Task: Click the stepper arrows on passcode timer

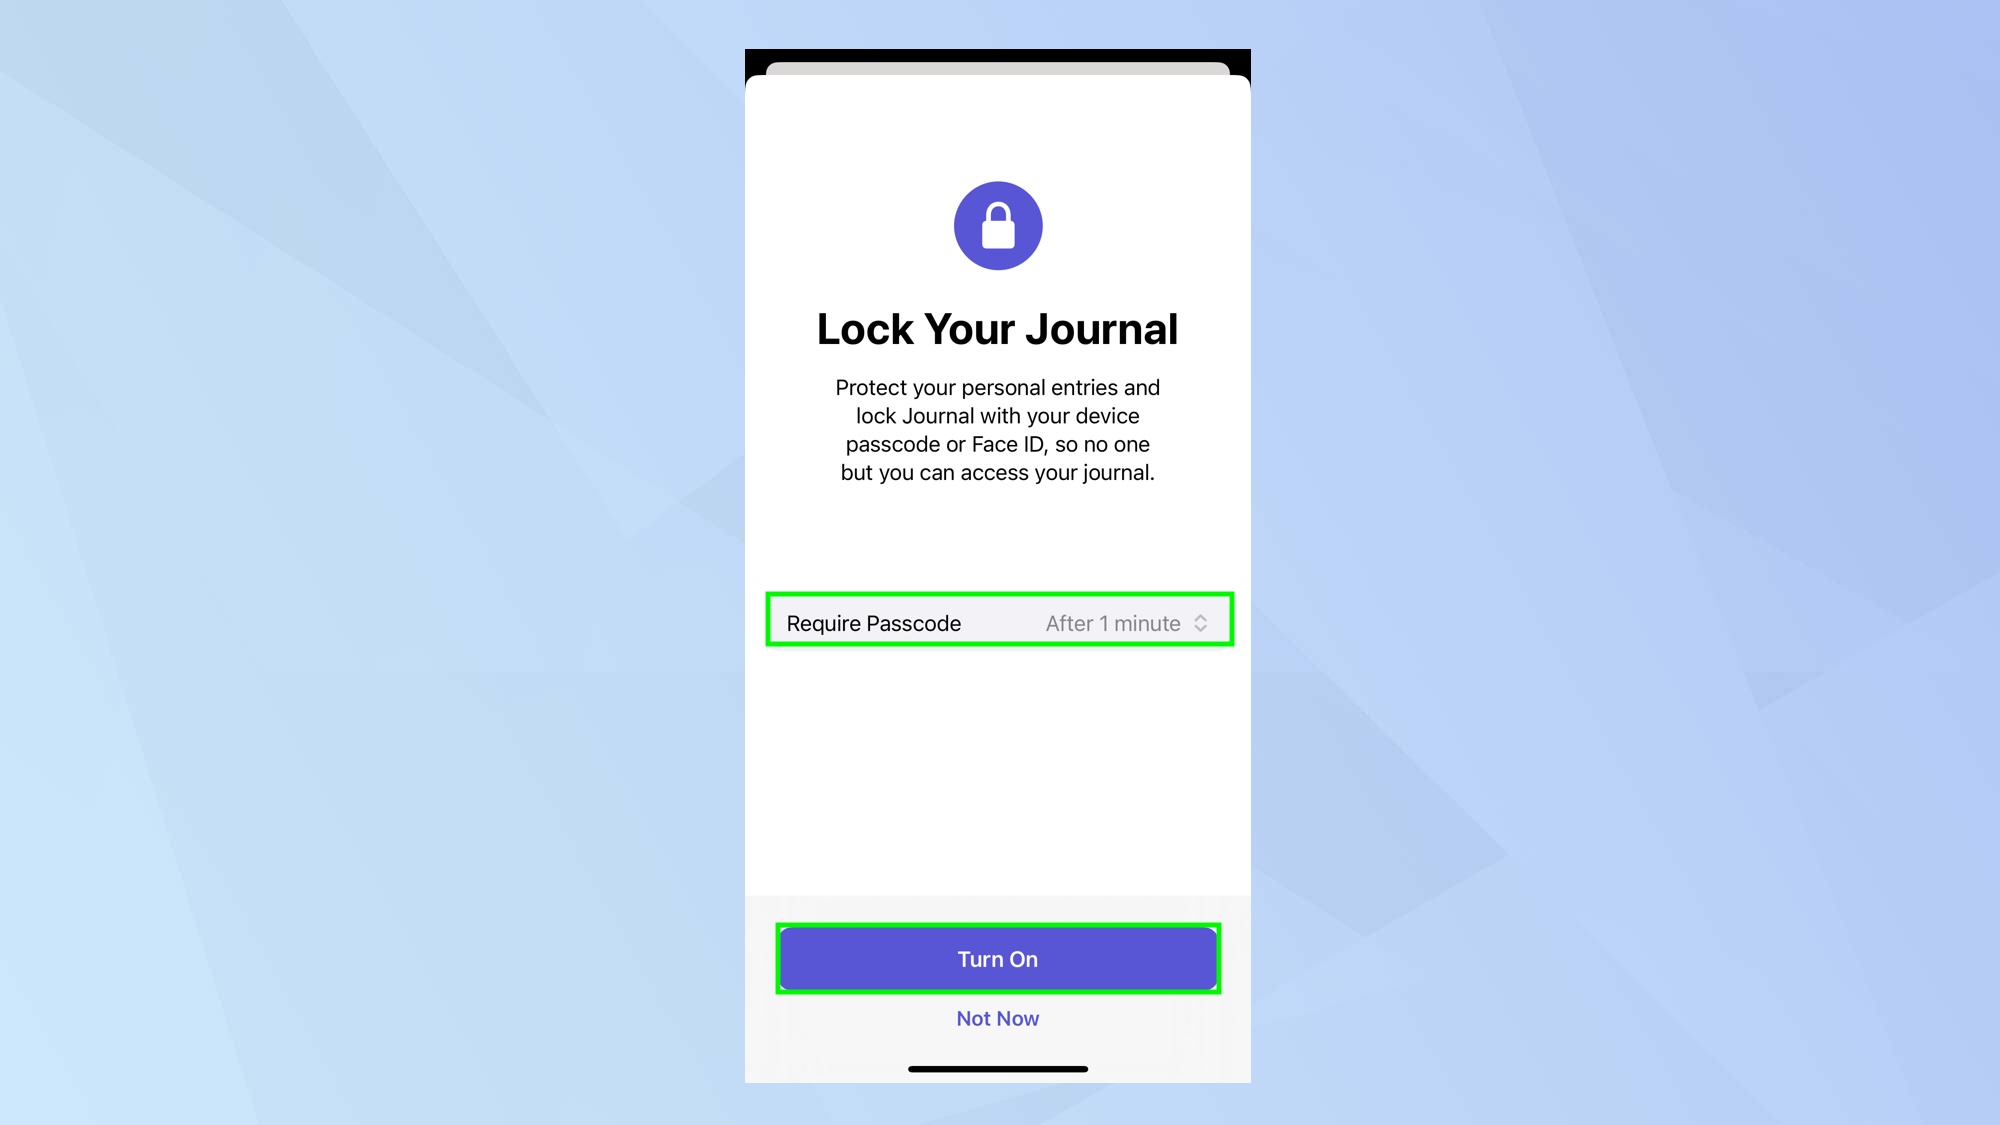Action: click(x=1199, y=624)
